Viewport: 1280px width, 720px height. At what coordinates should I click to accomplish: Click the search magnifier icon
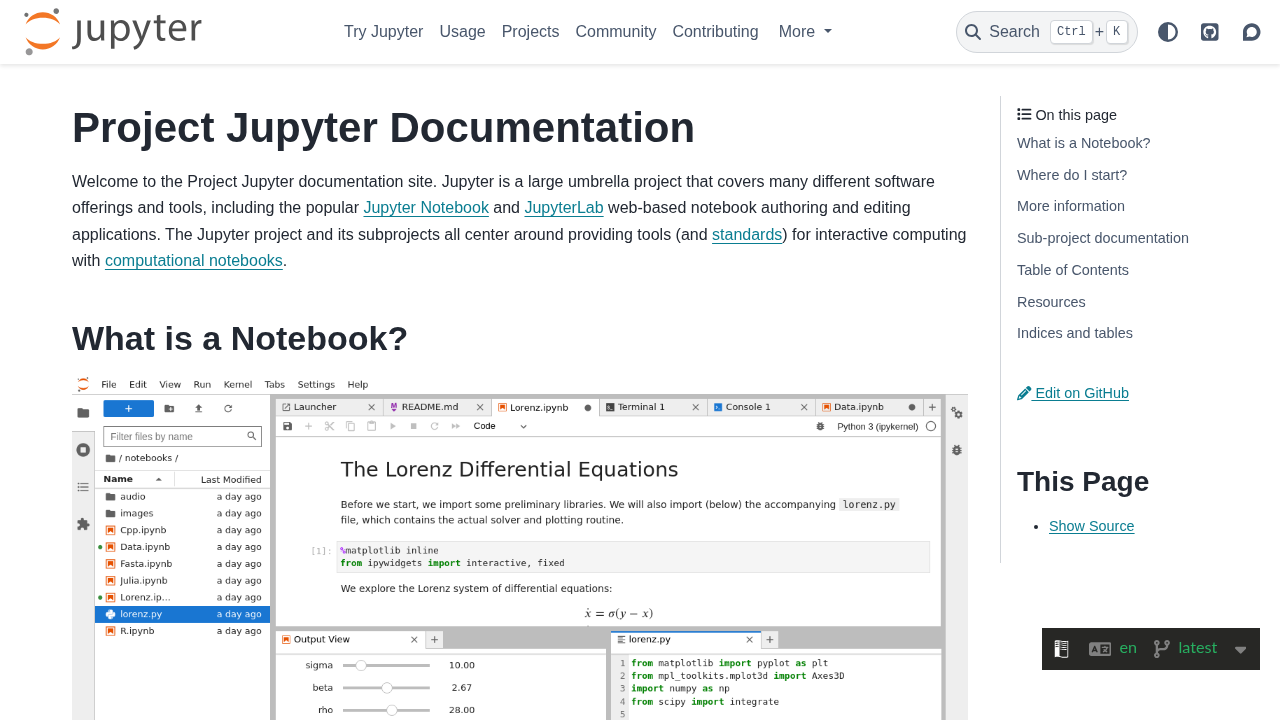[x=973, y=32]
